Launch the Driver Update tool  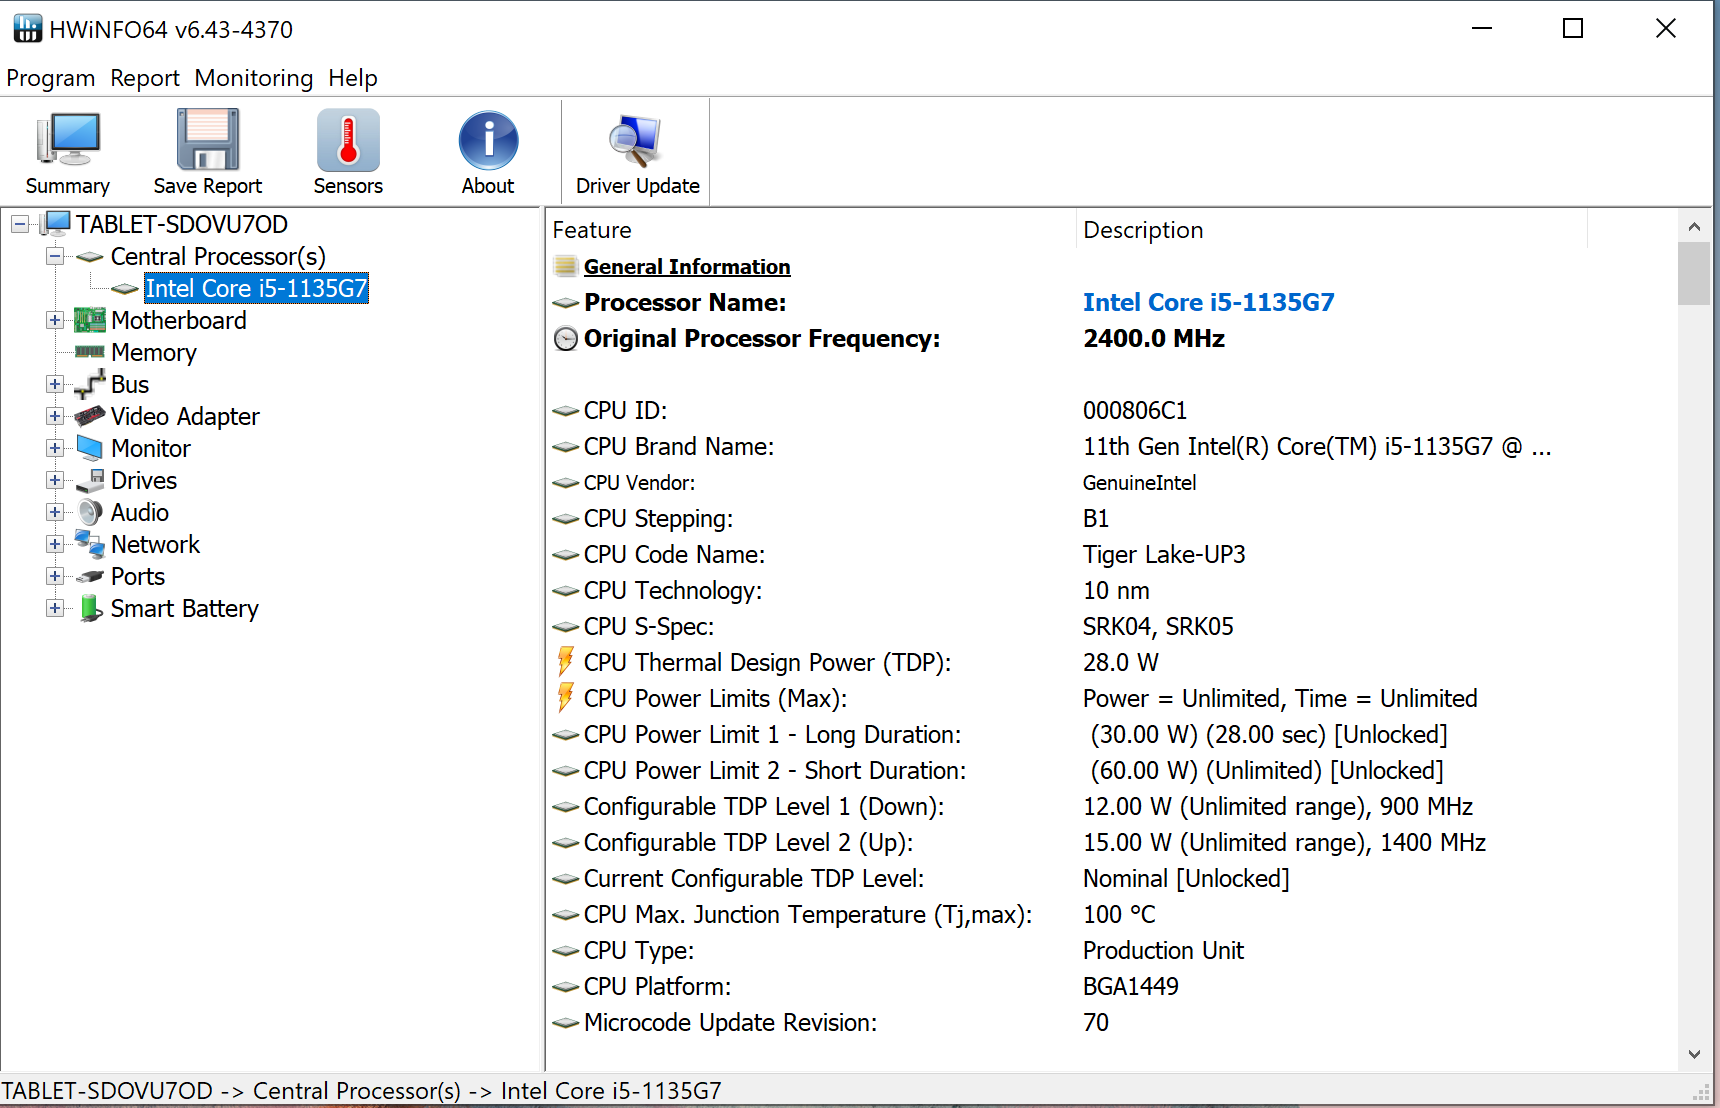click(x=637, y=141)
